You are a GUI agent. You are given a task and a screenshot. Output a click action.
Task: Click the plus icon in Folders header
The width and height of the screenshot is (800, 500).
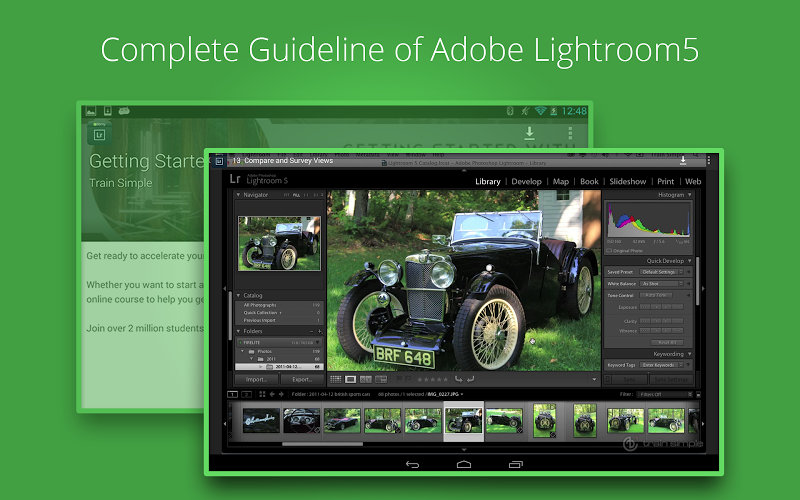[320, 331]
